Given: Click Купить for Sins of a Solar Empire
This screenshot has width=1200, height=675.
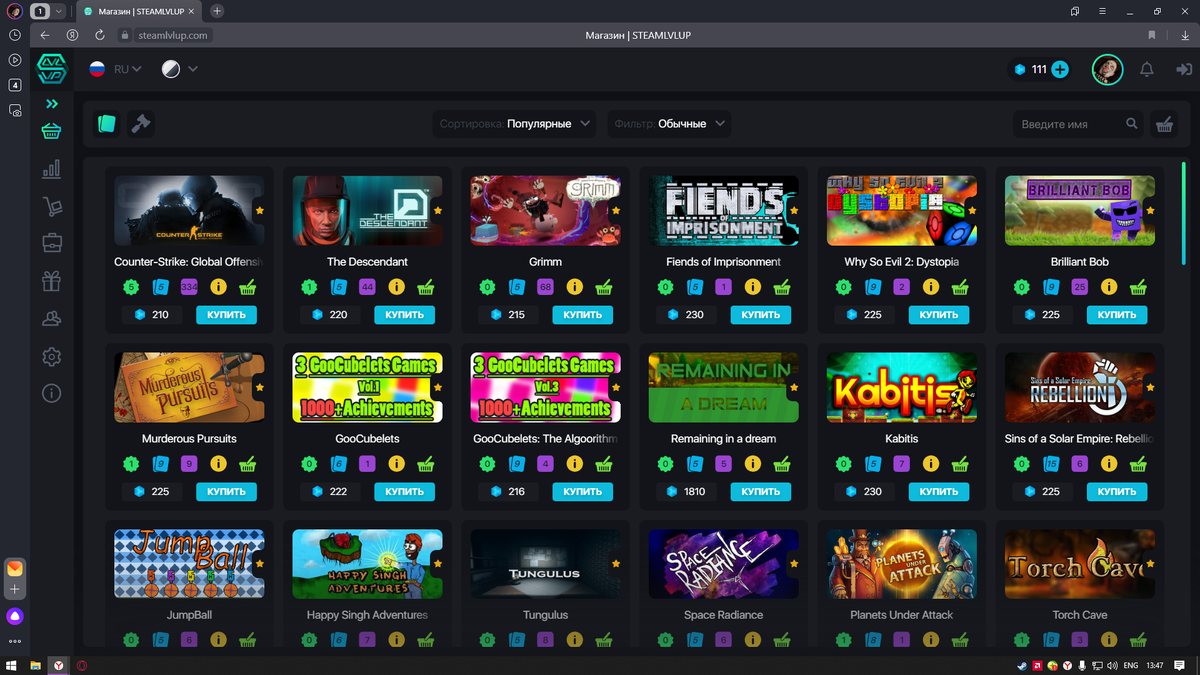Looking at the screenshot, I should point(1116,491).
